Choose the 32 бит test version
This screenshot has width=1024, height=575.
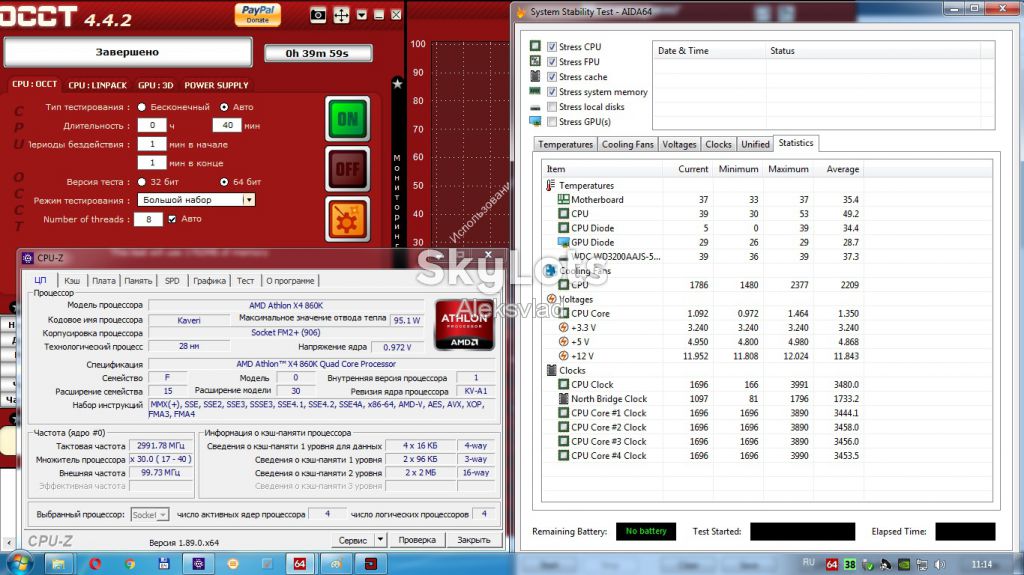(142, 182)
